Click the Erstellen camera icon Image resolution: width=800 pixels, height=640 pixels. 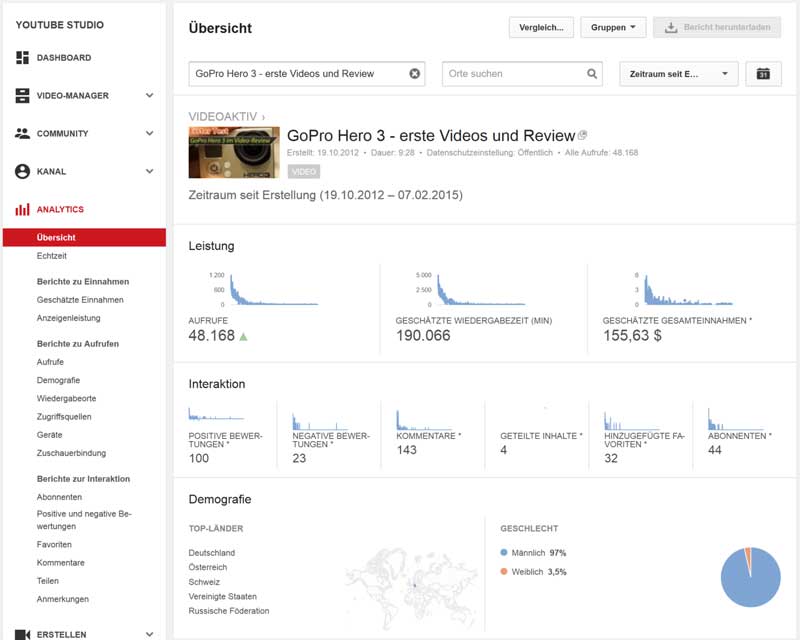coord(22,634)
